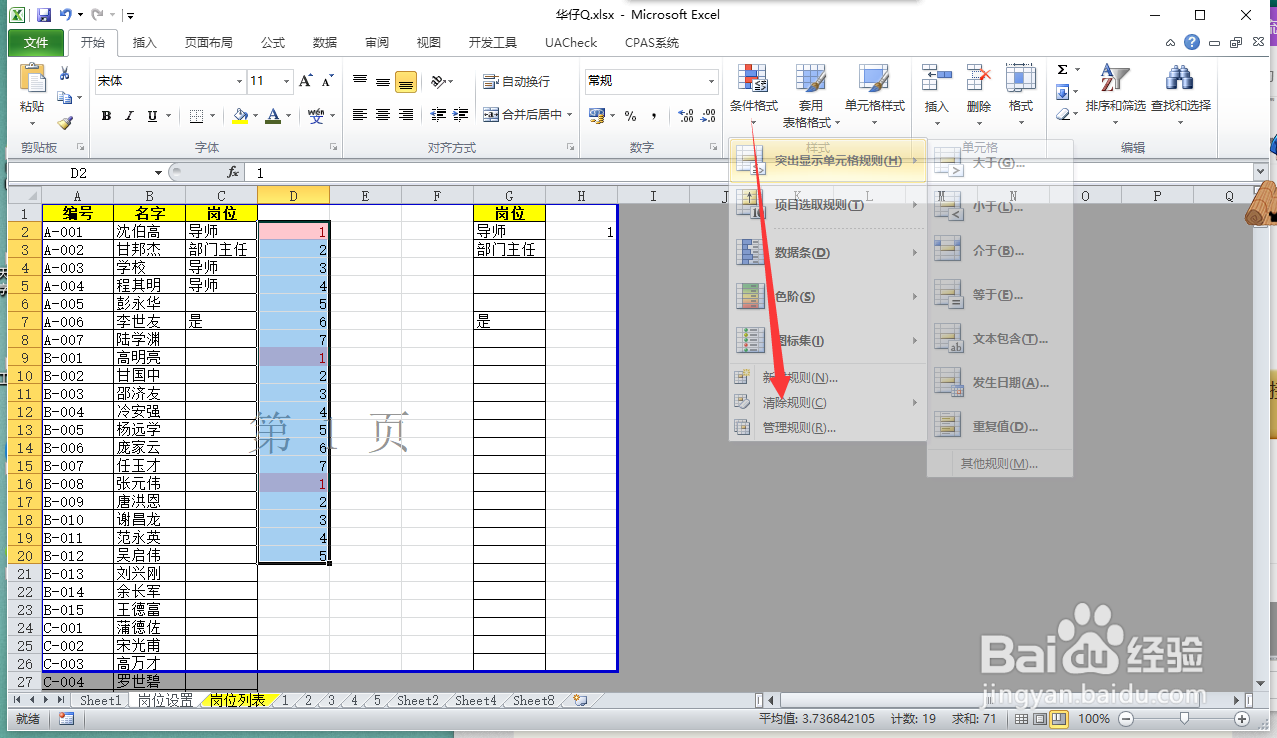Open the 文件 file tab
The width and height of the screenshot is (1277, 738).
[37, 43]
